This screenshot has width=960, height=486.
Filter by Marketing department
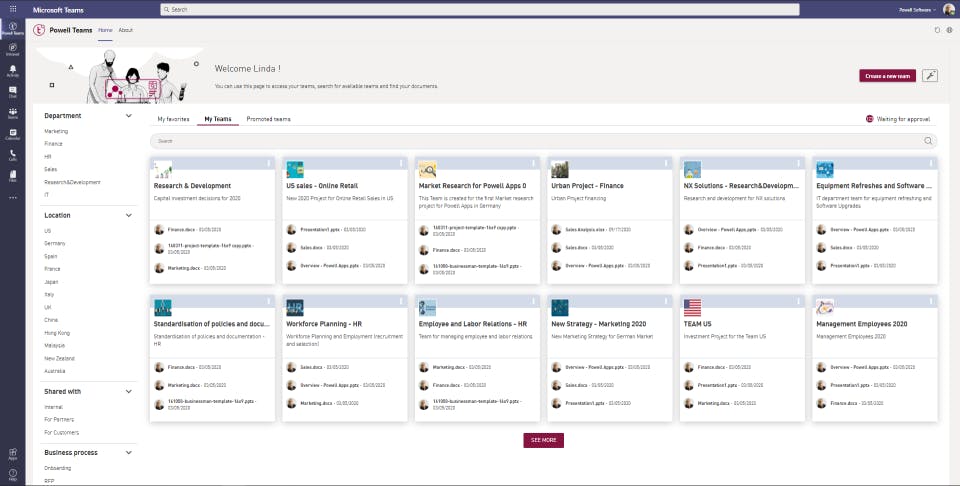[56, 131]
